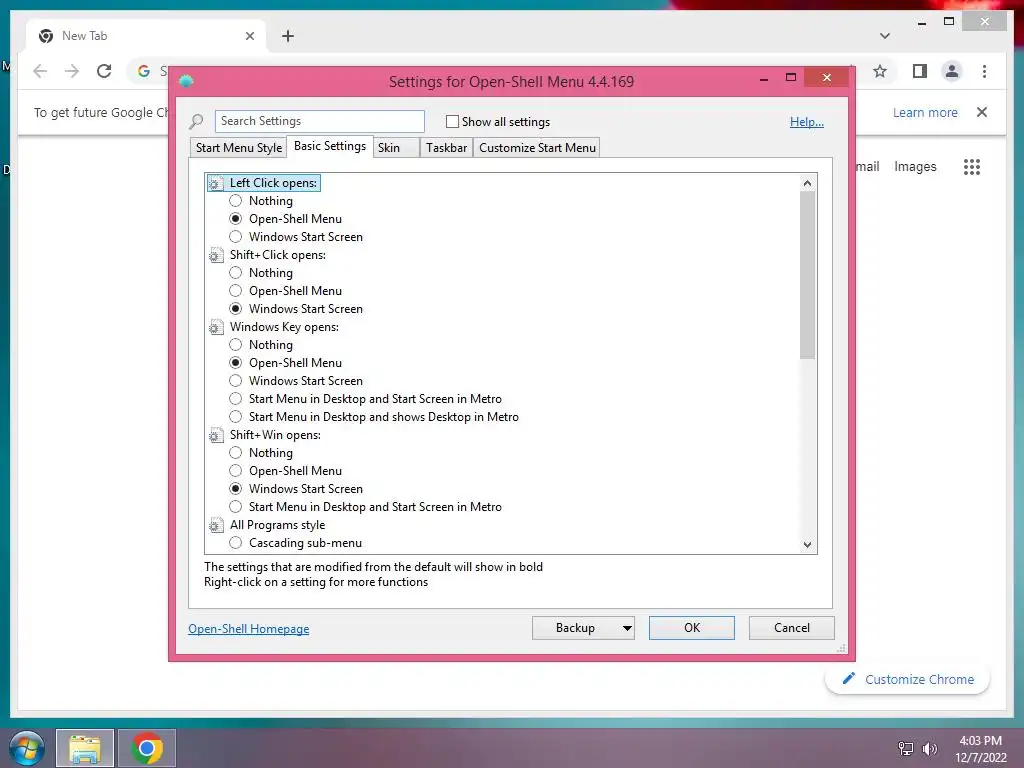Click the Cancel button
The image size is (1024, 768).
(792, 628)
